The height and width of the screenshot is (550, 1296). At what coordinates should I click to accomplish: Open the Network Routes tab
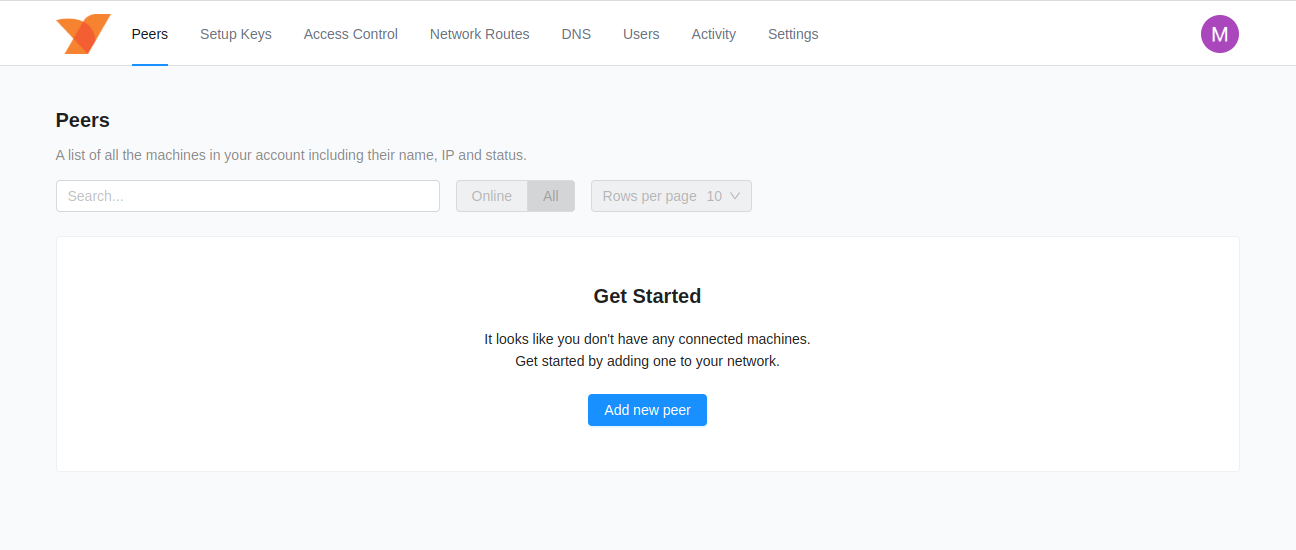click(x=479, y=34)
